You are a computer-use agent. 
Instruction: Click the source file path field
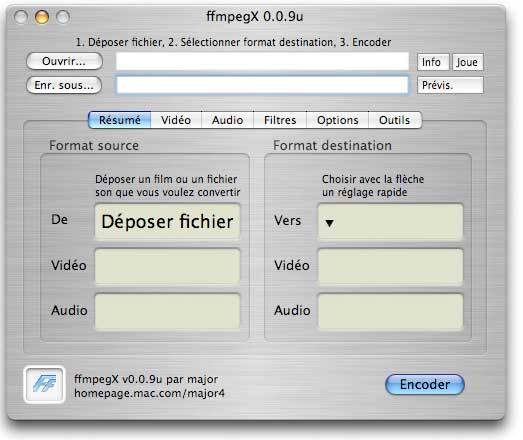tap(262, 61)
